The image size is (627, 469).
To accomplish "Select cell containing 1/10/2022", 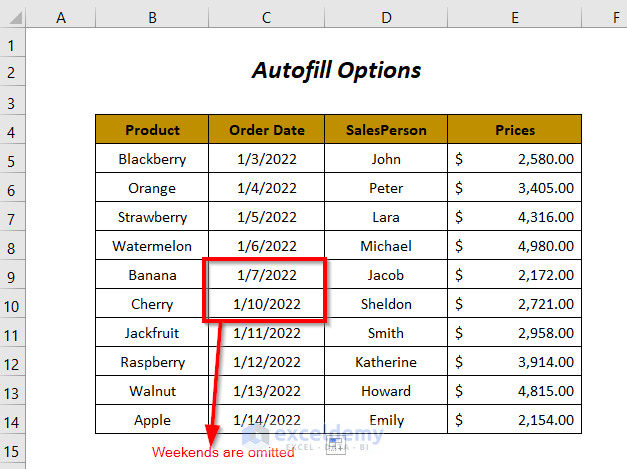I will tap(266, 304).
